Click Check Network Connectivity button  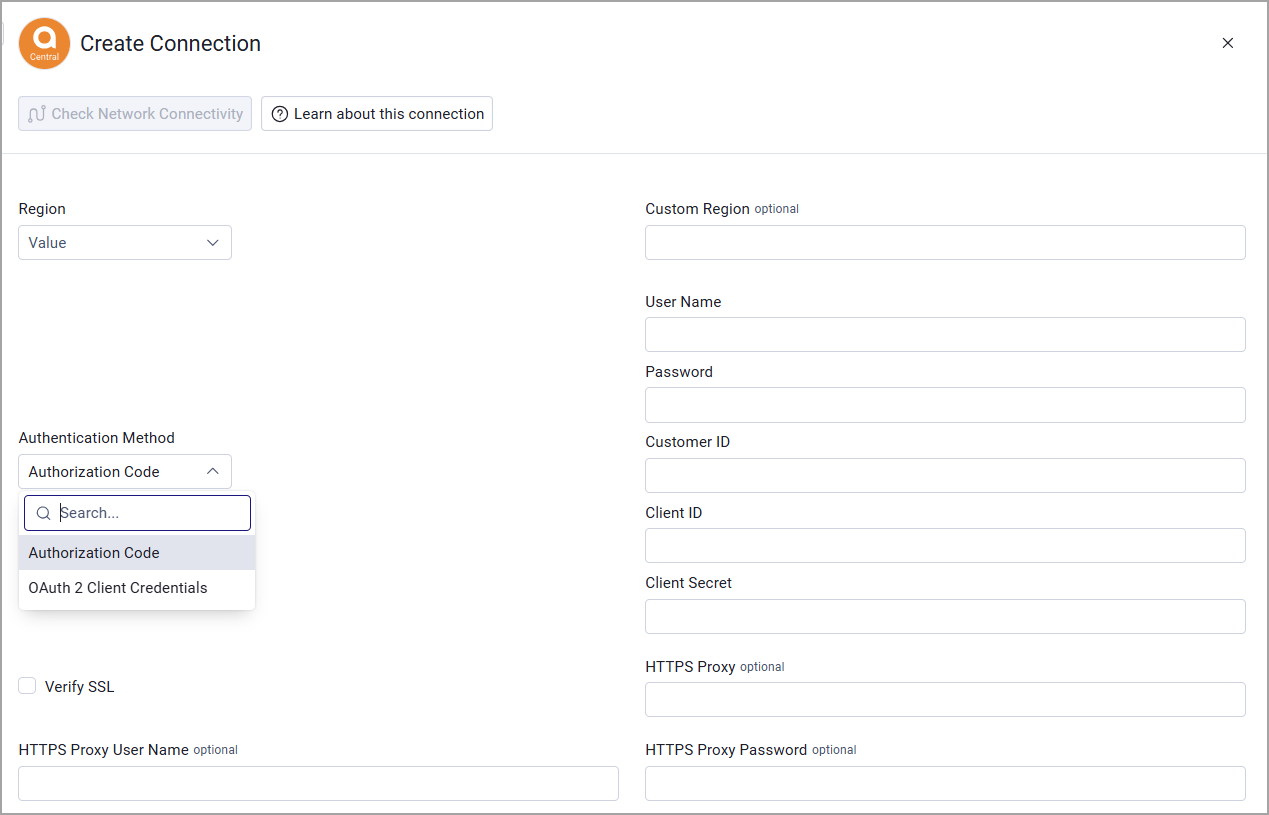pyautogui.click(x=135, y=114)
